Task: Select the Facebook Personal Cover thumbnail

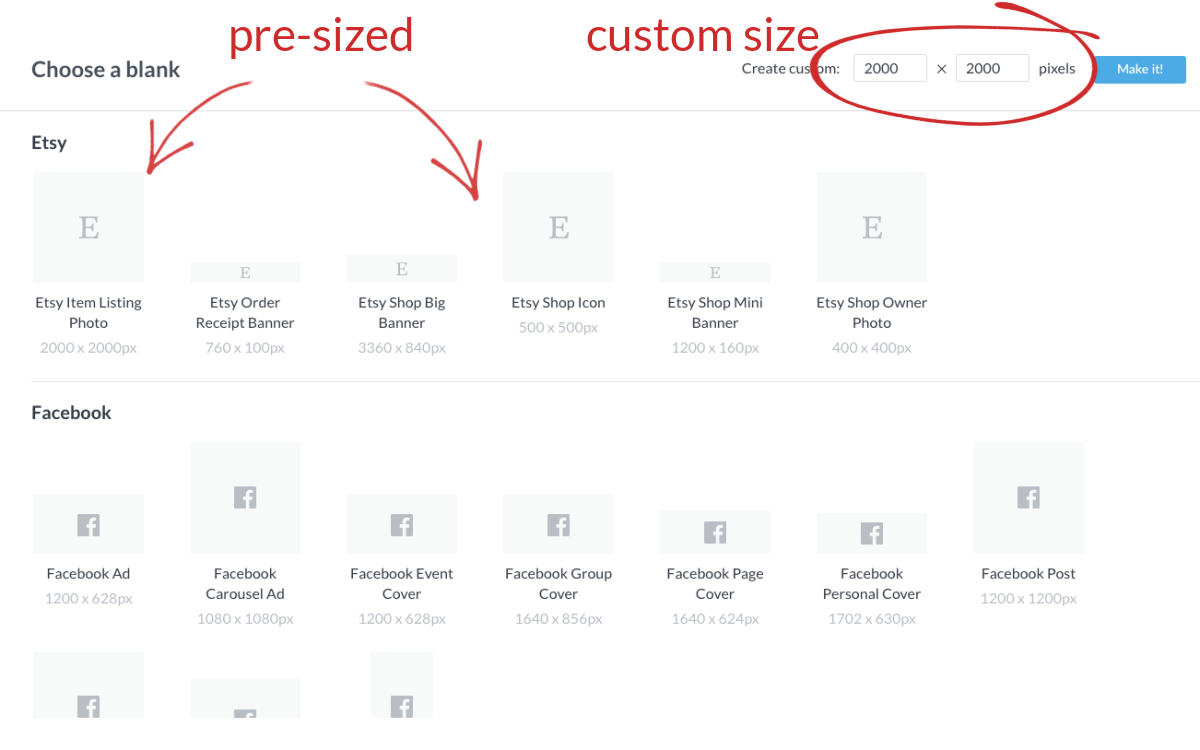Action: [x=872, y=533]
